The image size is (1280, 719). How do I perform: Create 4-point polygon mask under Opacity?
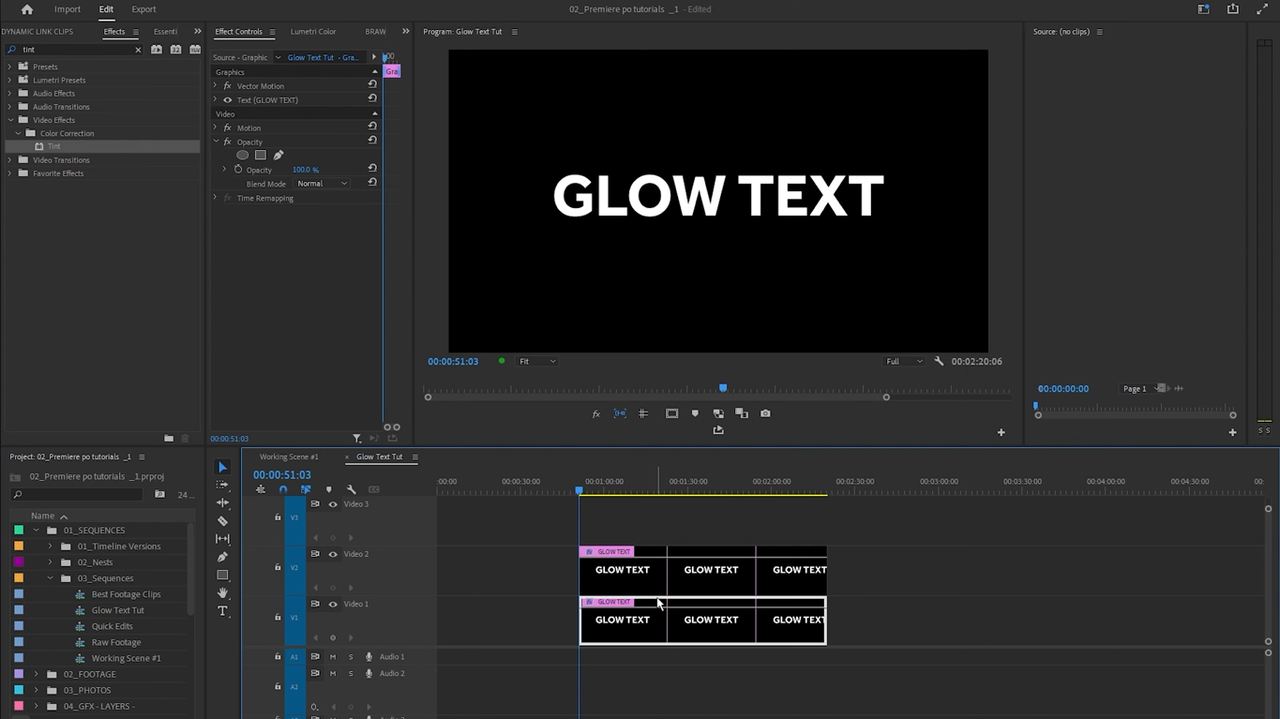tap(260, 155)
